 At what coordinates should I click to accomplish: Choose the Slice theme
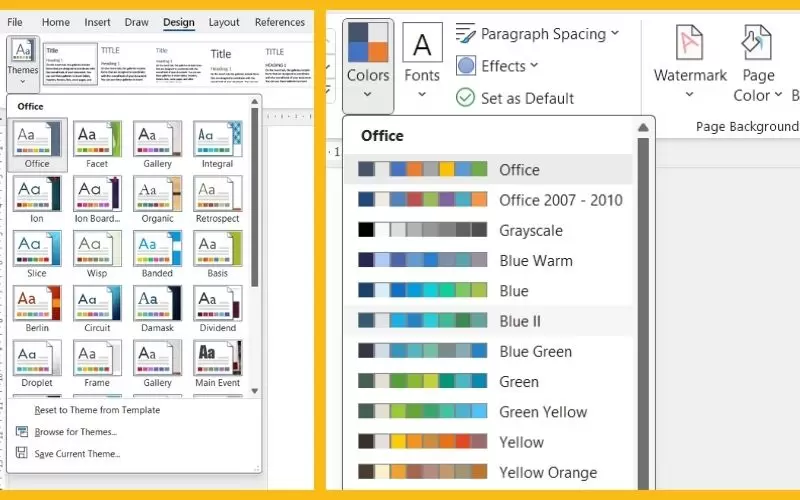pyautogui.click(x=37, y=254)
